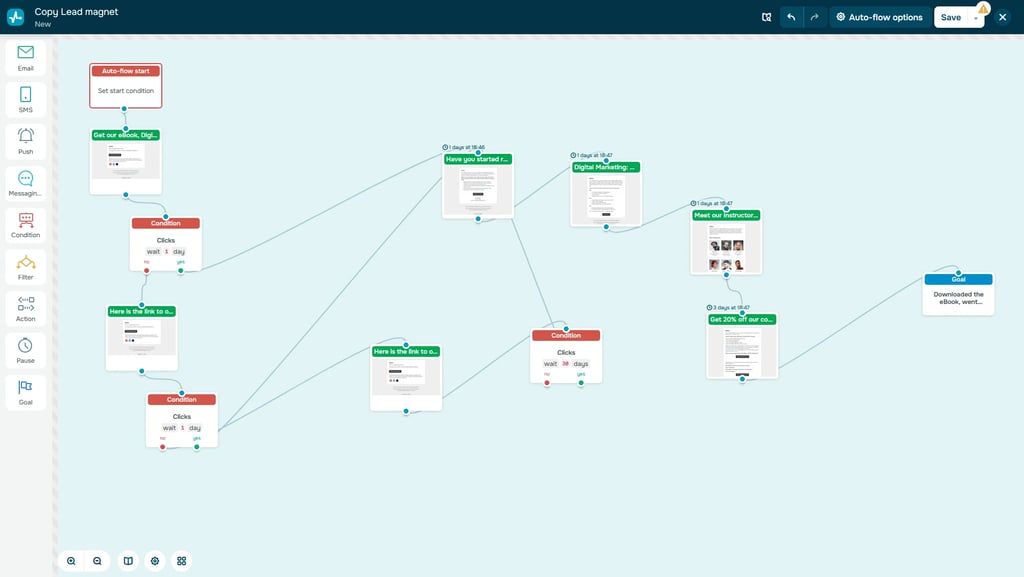Expand the Save dropdown arrow
This screenshot has width=1024, height=577.
(x=976, y=18)
